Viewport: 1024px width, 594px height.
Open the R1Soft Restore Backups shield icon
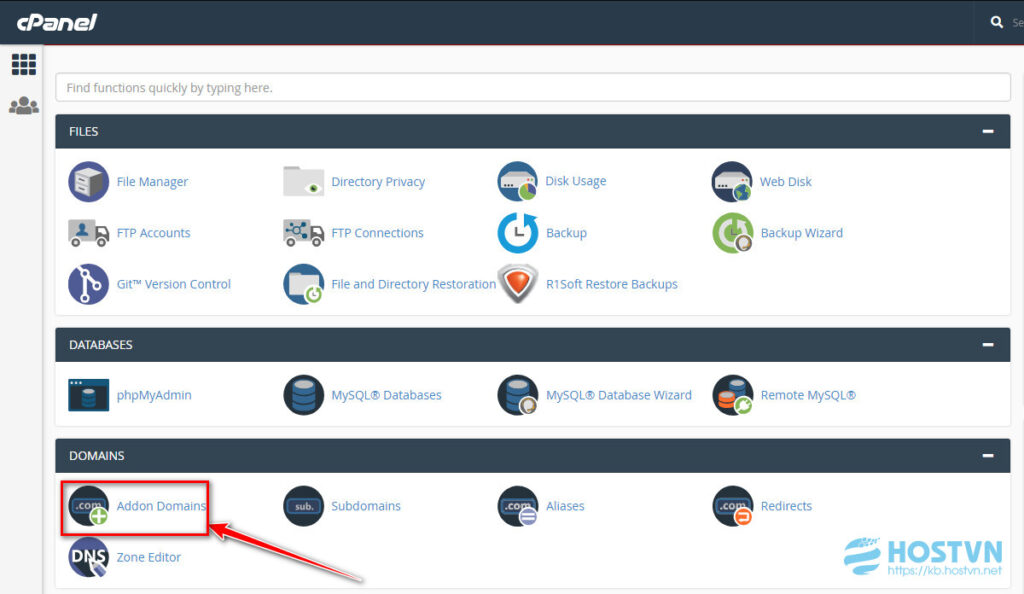coord(517,284)
